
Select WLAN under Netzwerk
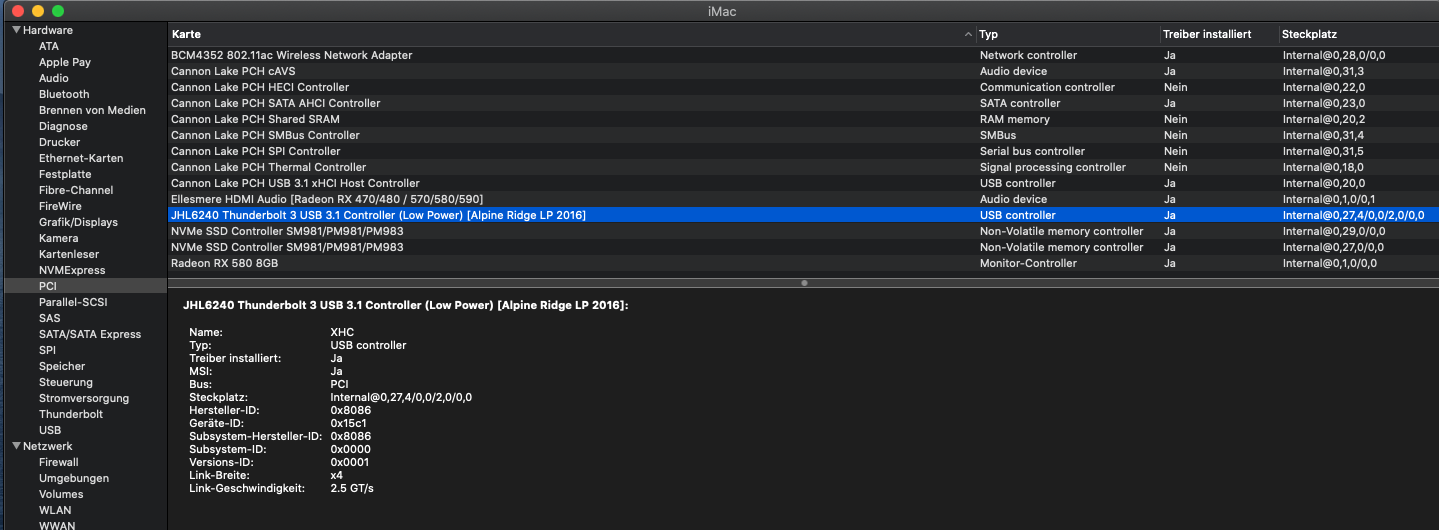[55, 510]
